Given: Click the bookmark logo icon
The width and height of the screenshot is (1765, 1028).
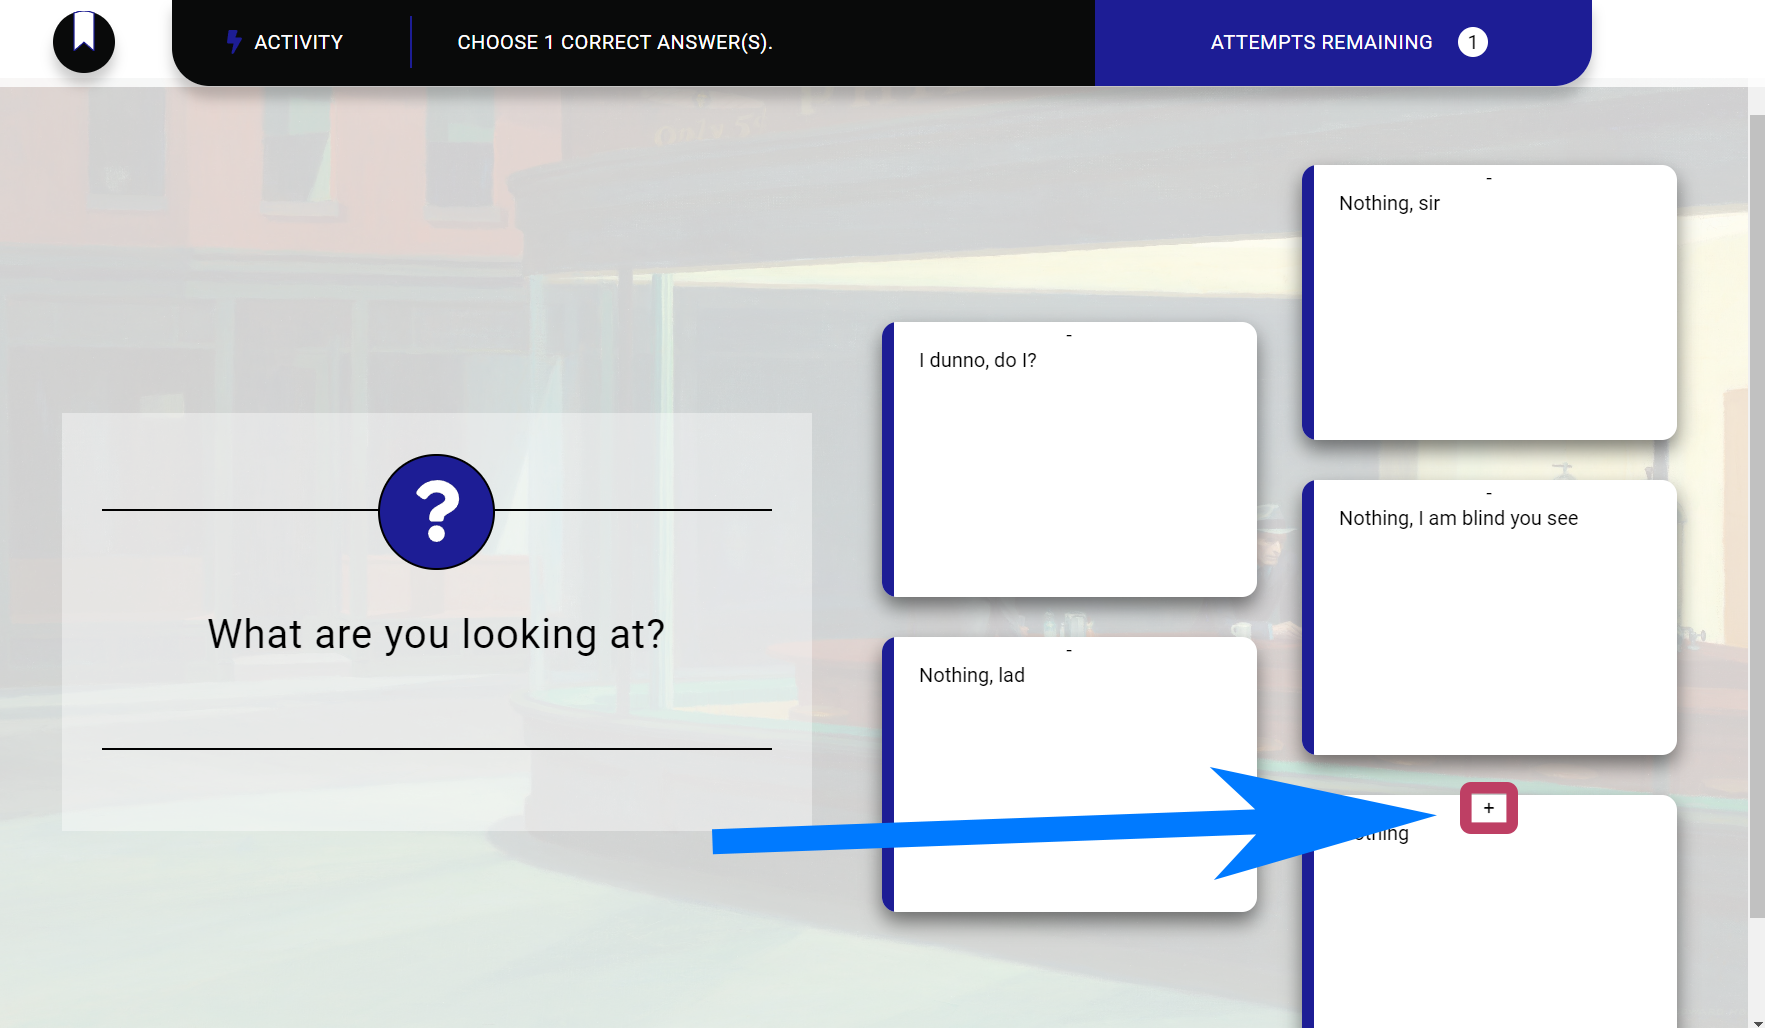Looking at the screenshot, I should tap(84, 41).
